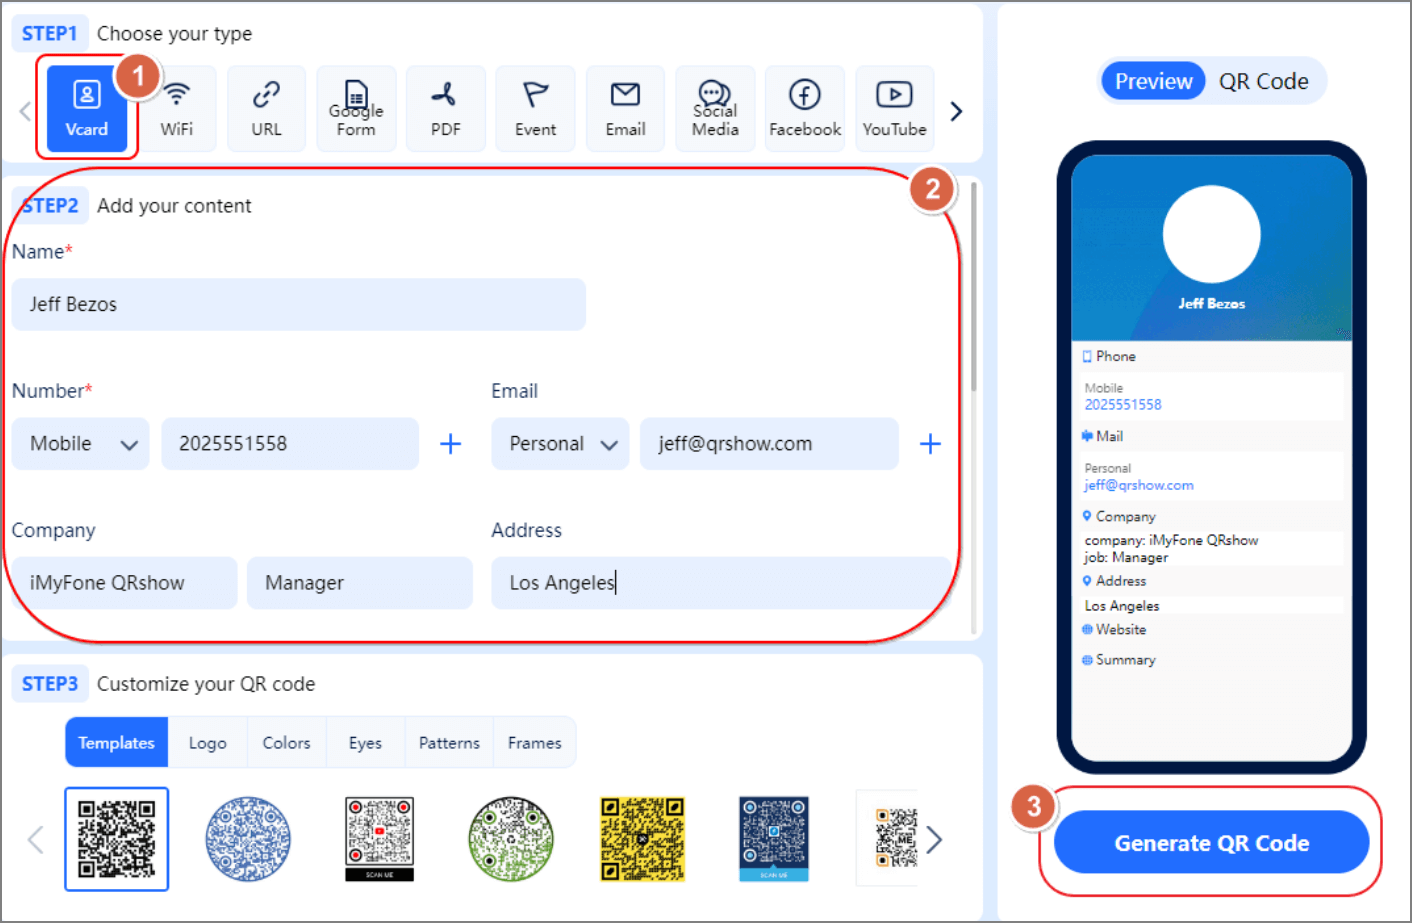Add another email with plus icon

coord(930,444)
